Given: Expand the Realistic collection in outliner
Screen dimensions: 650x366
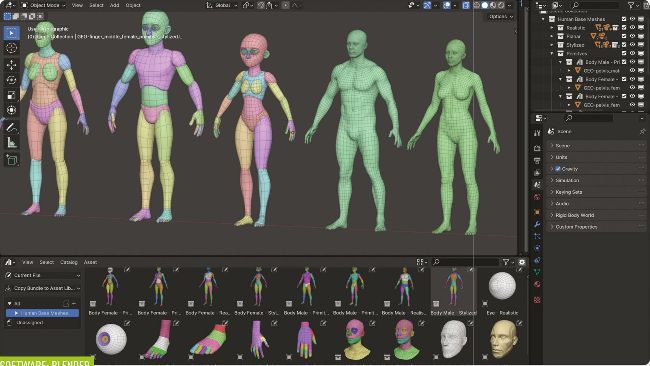Looking at the screenshot, I should coord(552,28).
